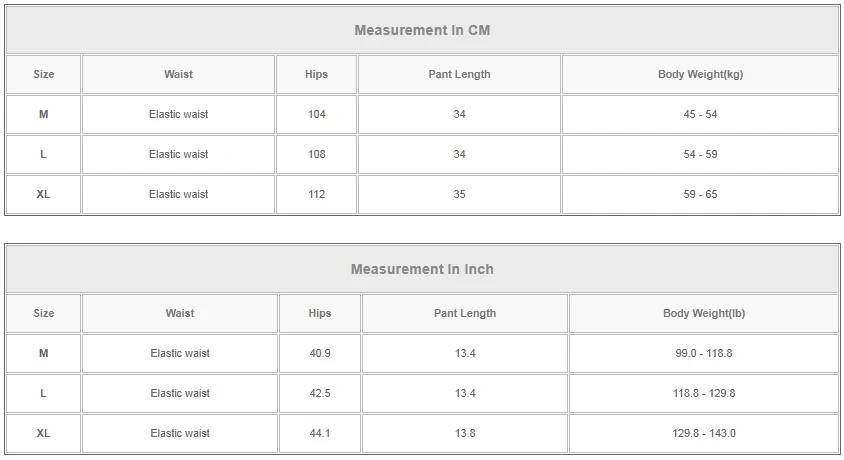Viewport: 844px width, 460px height.
Task: Select size M row in CM table
Action: tap(44, 114)
